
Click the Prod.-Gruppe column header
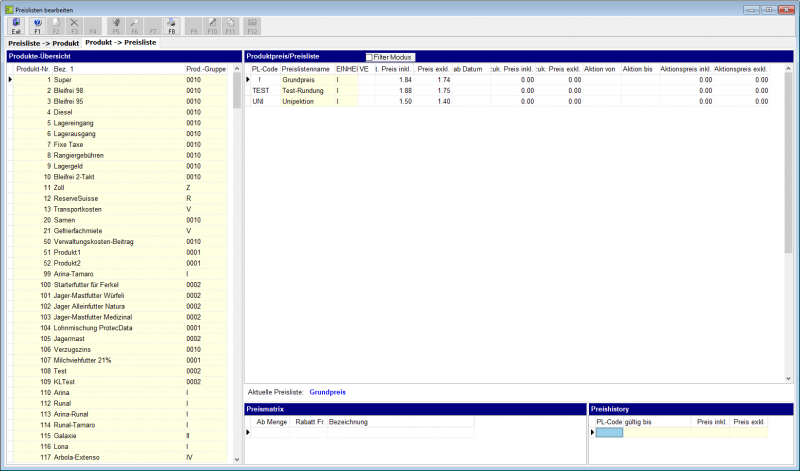[206, 69]
